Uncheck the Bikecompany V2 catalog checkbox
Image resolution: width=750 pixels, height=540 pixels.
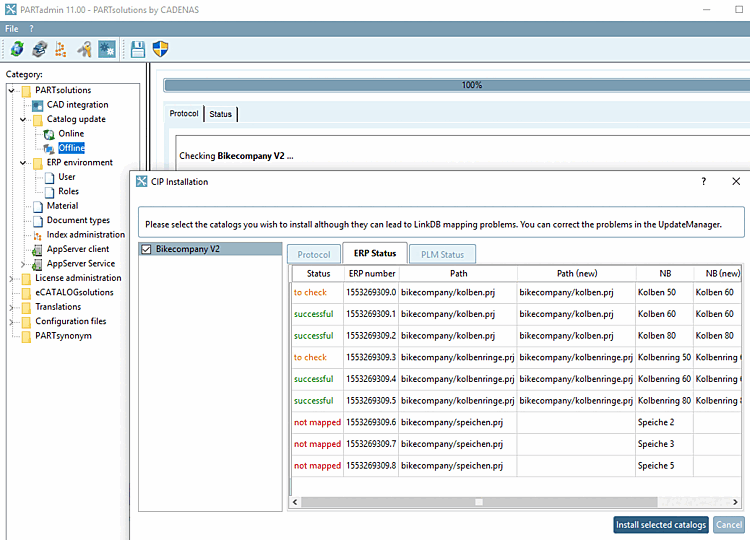[146, 249]
